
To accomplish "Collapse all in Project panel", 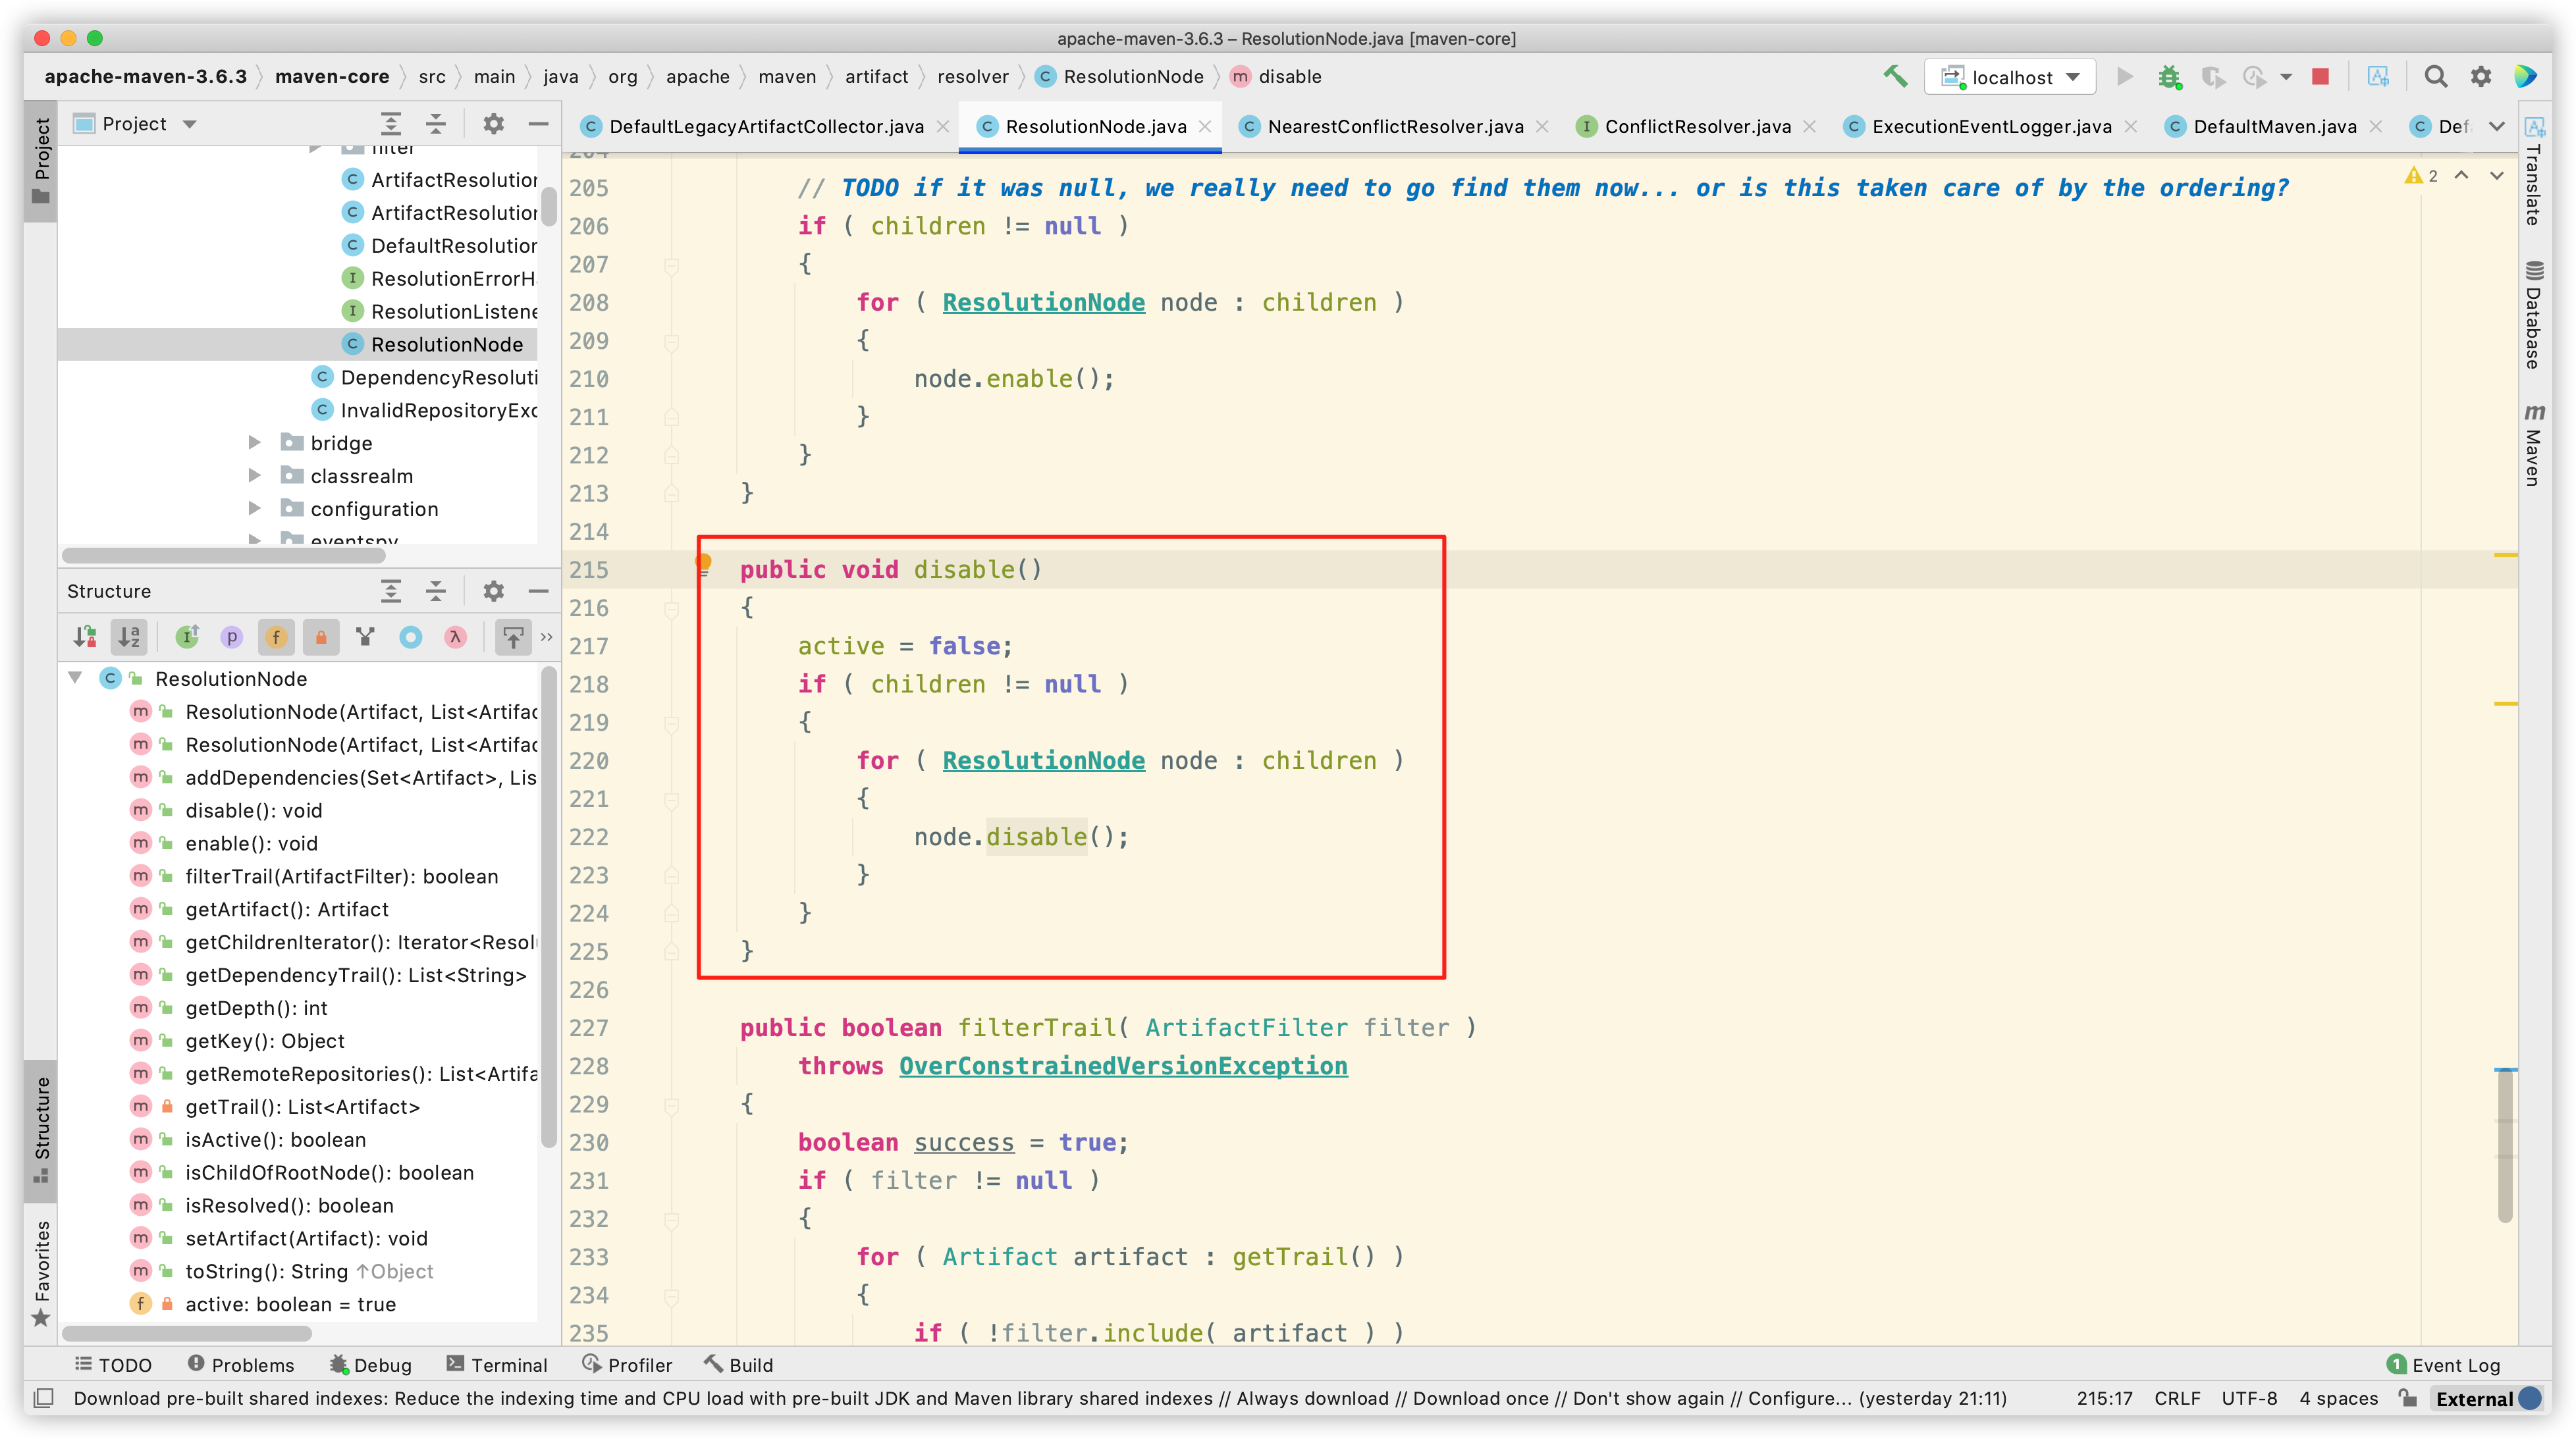I will coord(436,124).
